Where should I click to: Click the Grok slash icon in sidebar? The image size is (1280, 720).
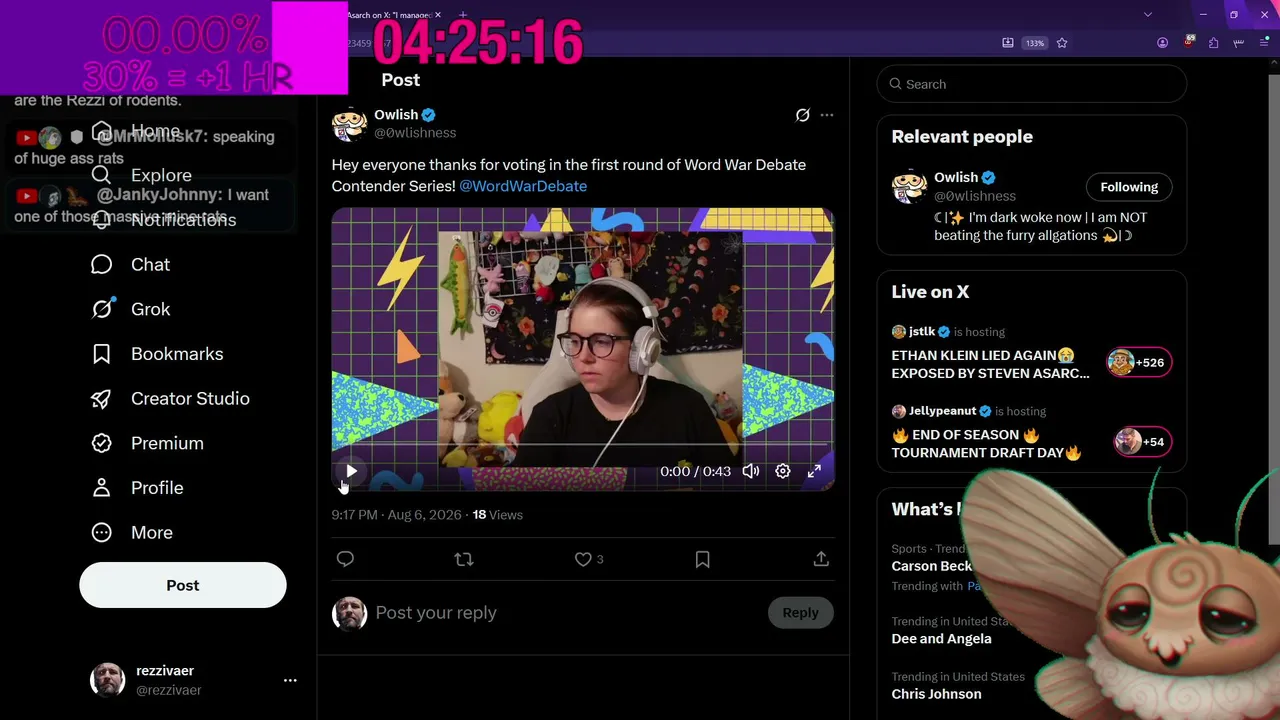tap(101, 309)
